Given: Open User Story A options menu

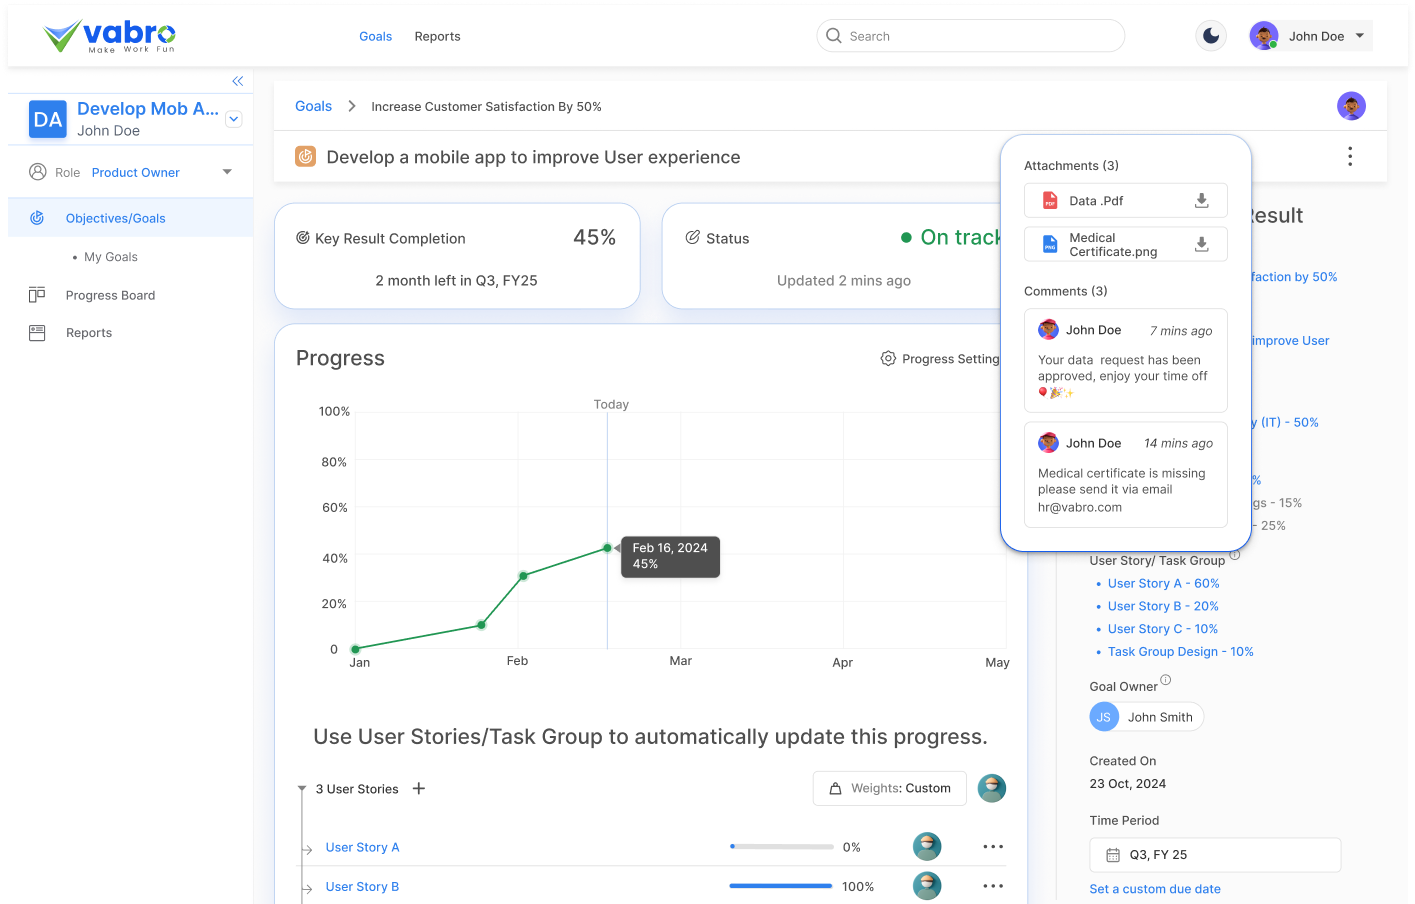Looking at the screenshot, I should click(992, 847).
